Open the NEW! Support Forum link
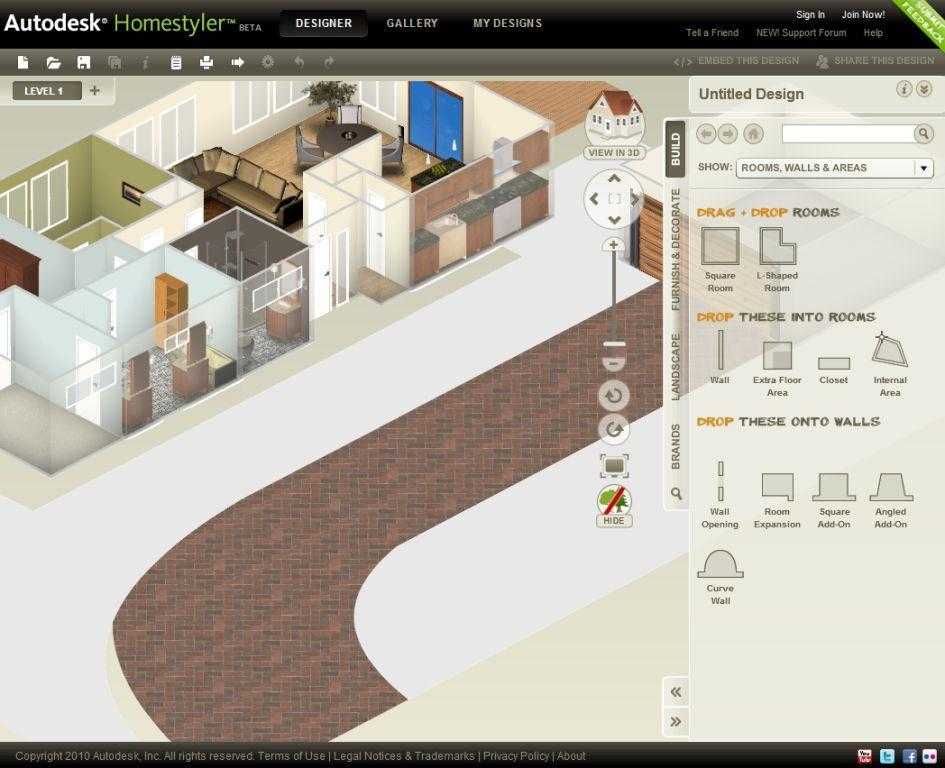 801,33
